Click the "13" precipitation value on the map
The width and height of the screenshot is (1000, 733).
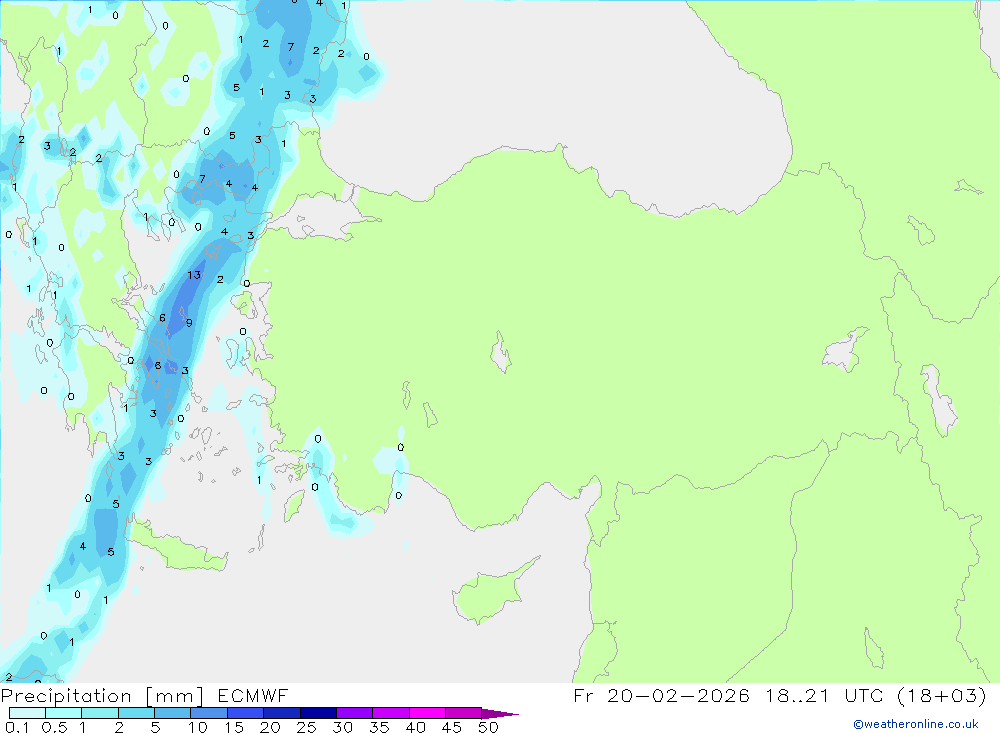click(x=194, y=275)
